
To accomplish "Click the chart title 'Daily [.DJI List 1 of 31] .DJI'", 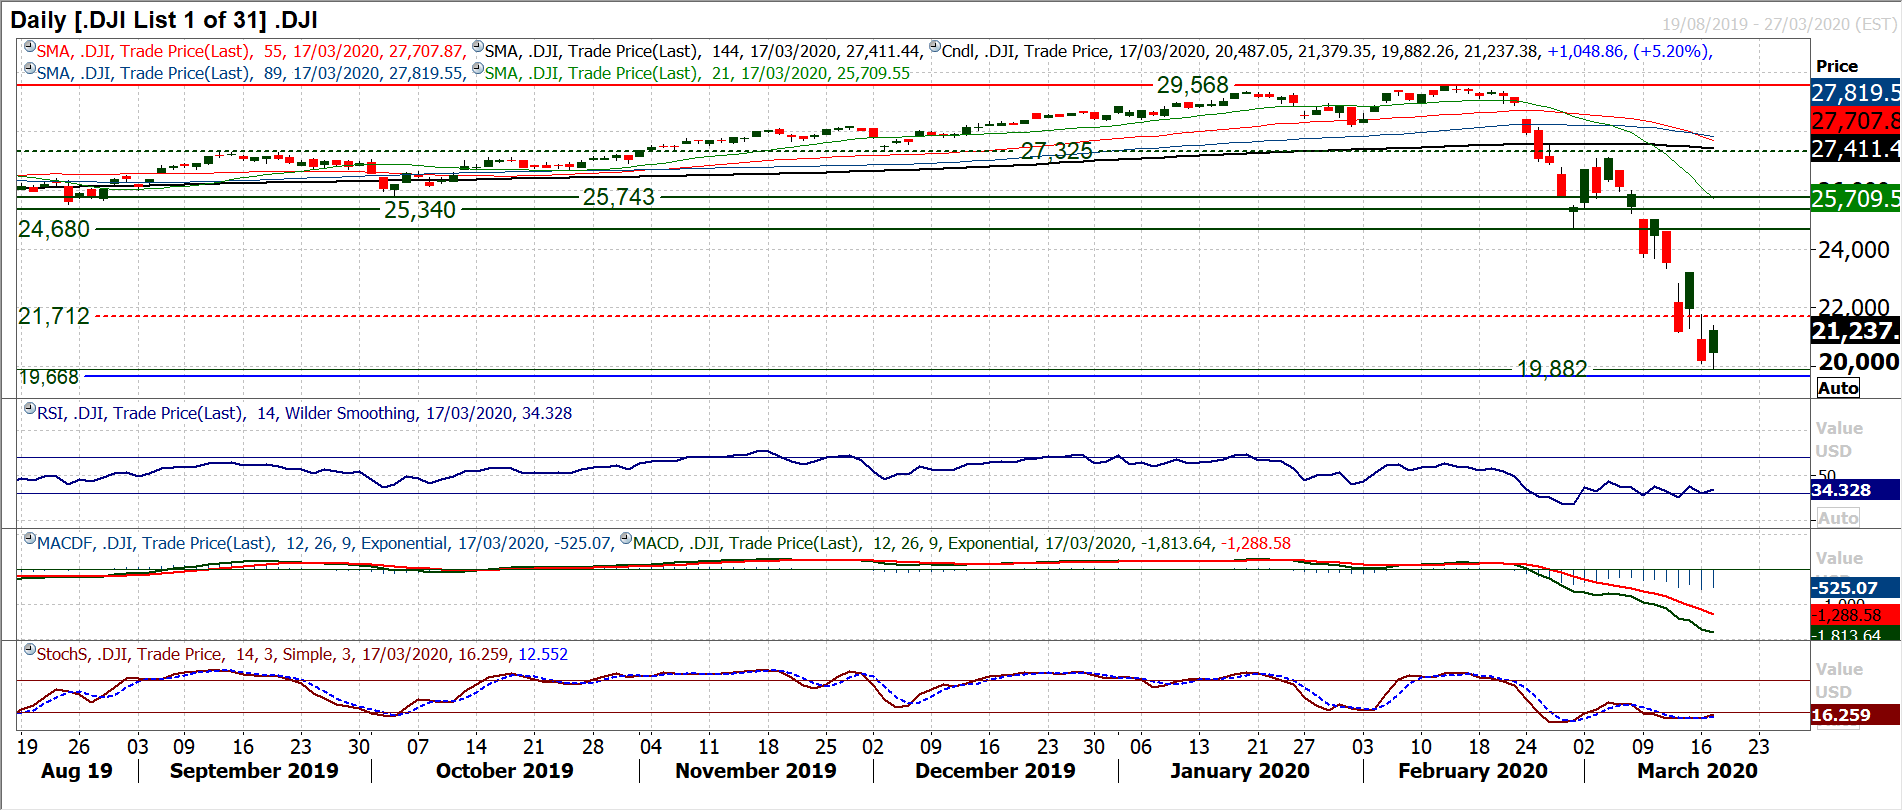I will coord(164,20).
